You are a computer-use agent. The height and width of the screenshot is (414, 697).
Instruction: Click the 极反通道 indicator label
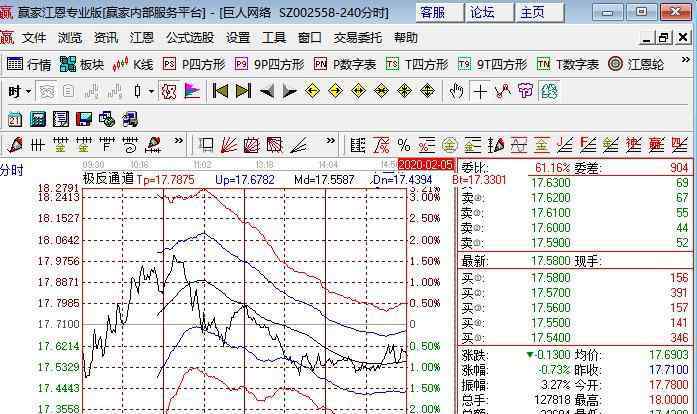tap(108, 179)
